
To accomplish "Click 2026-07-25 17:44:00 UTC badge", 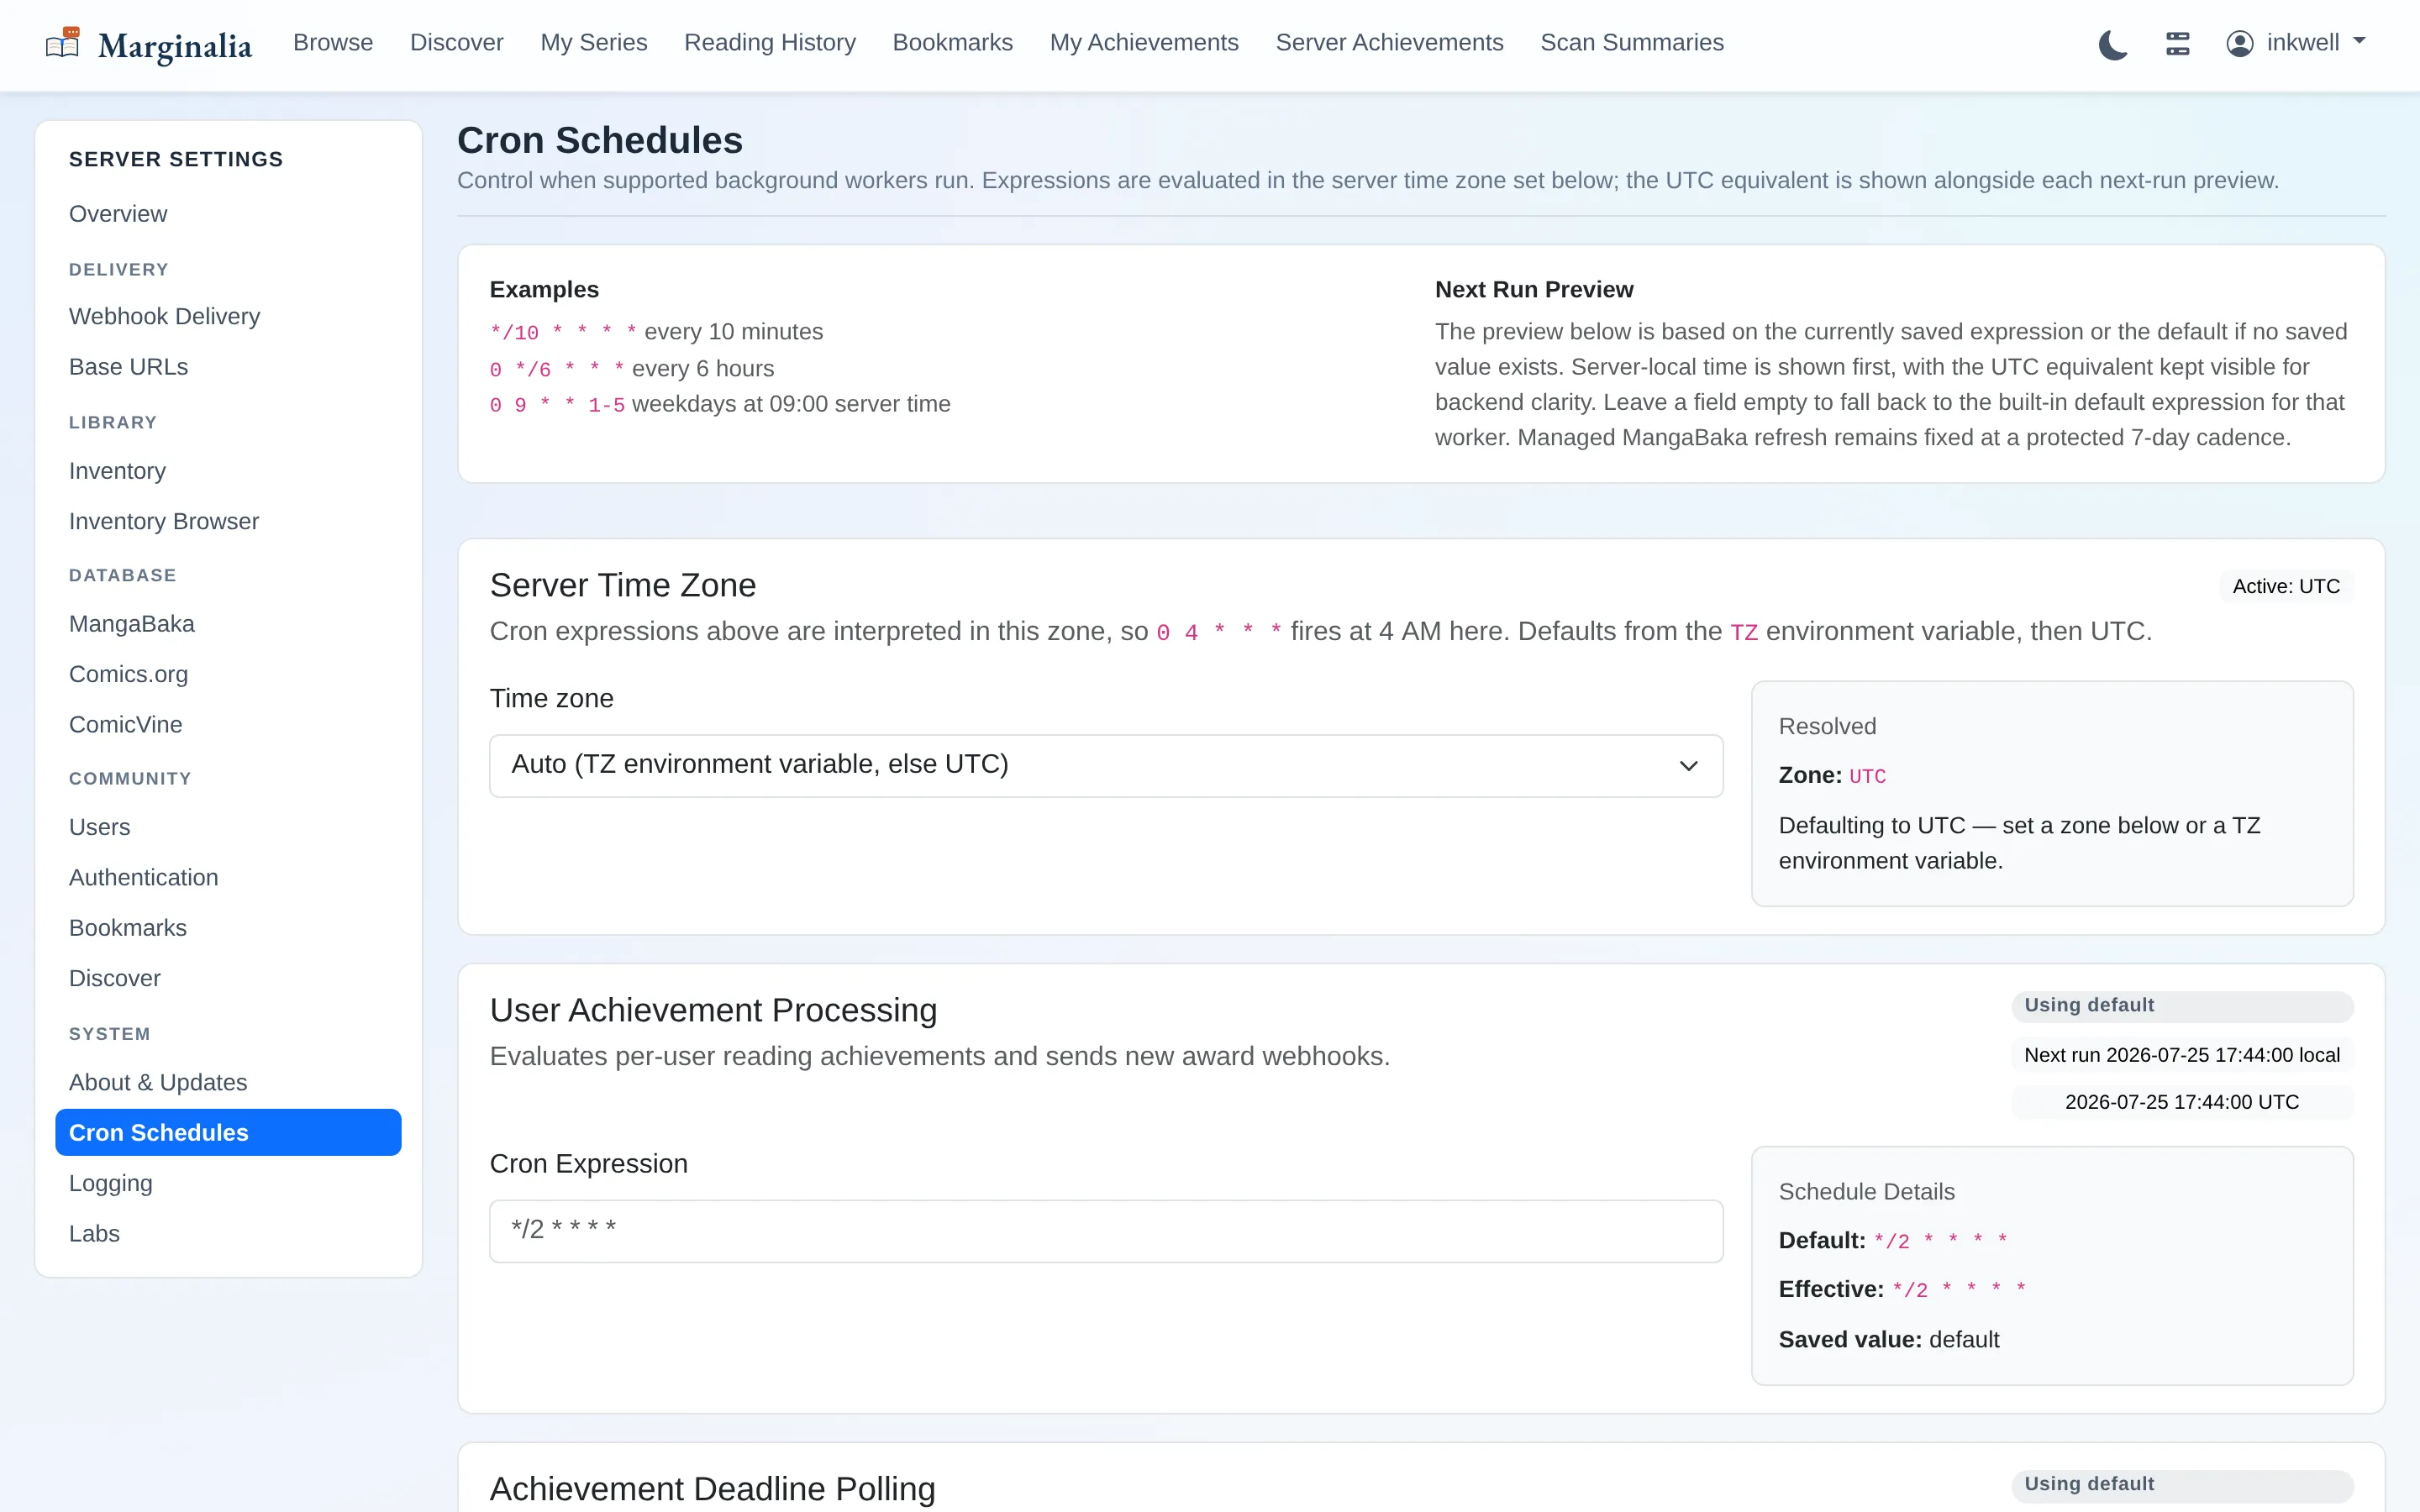I will tap(2182, 1102).
